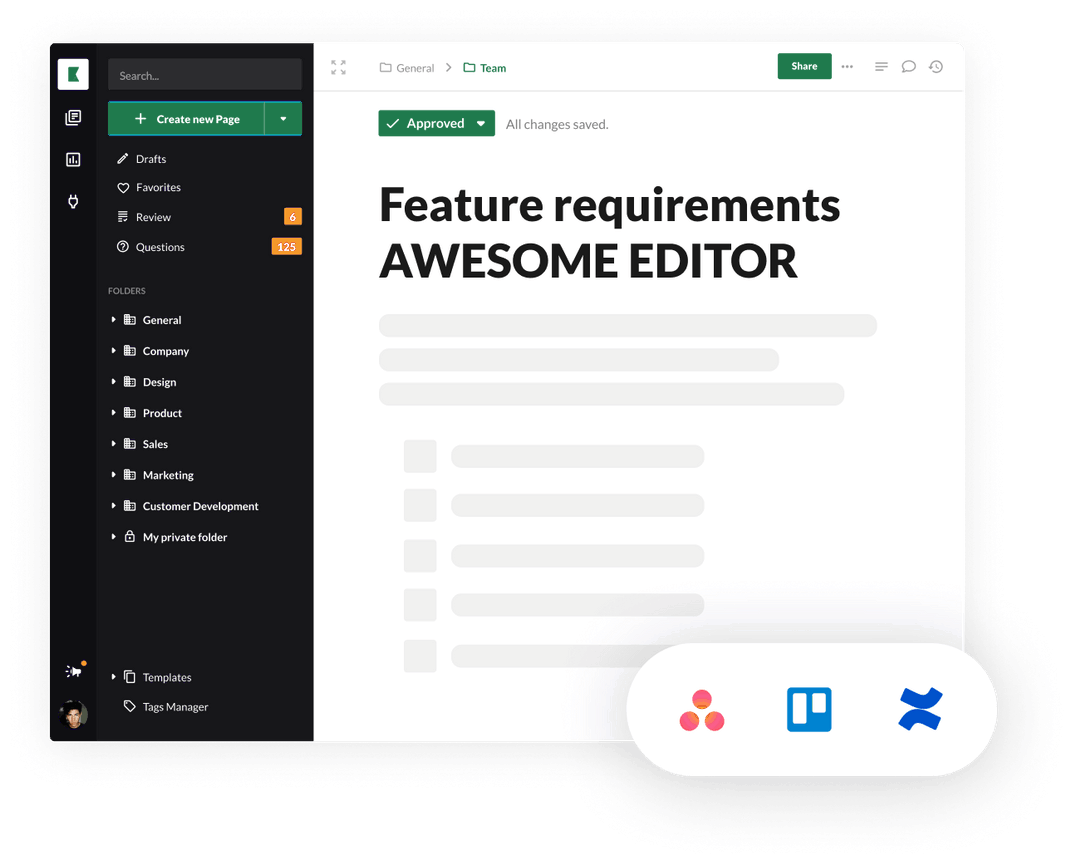The image size is (1080, 866).
Task: Select the Design folder
Action: (159, 382)
